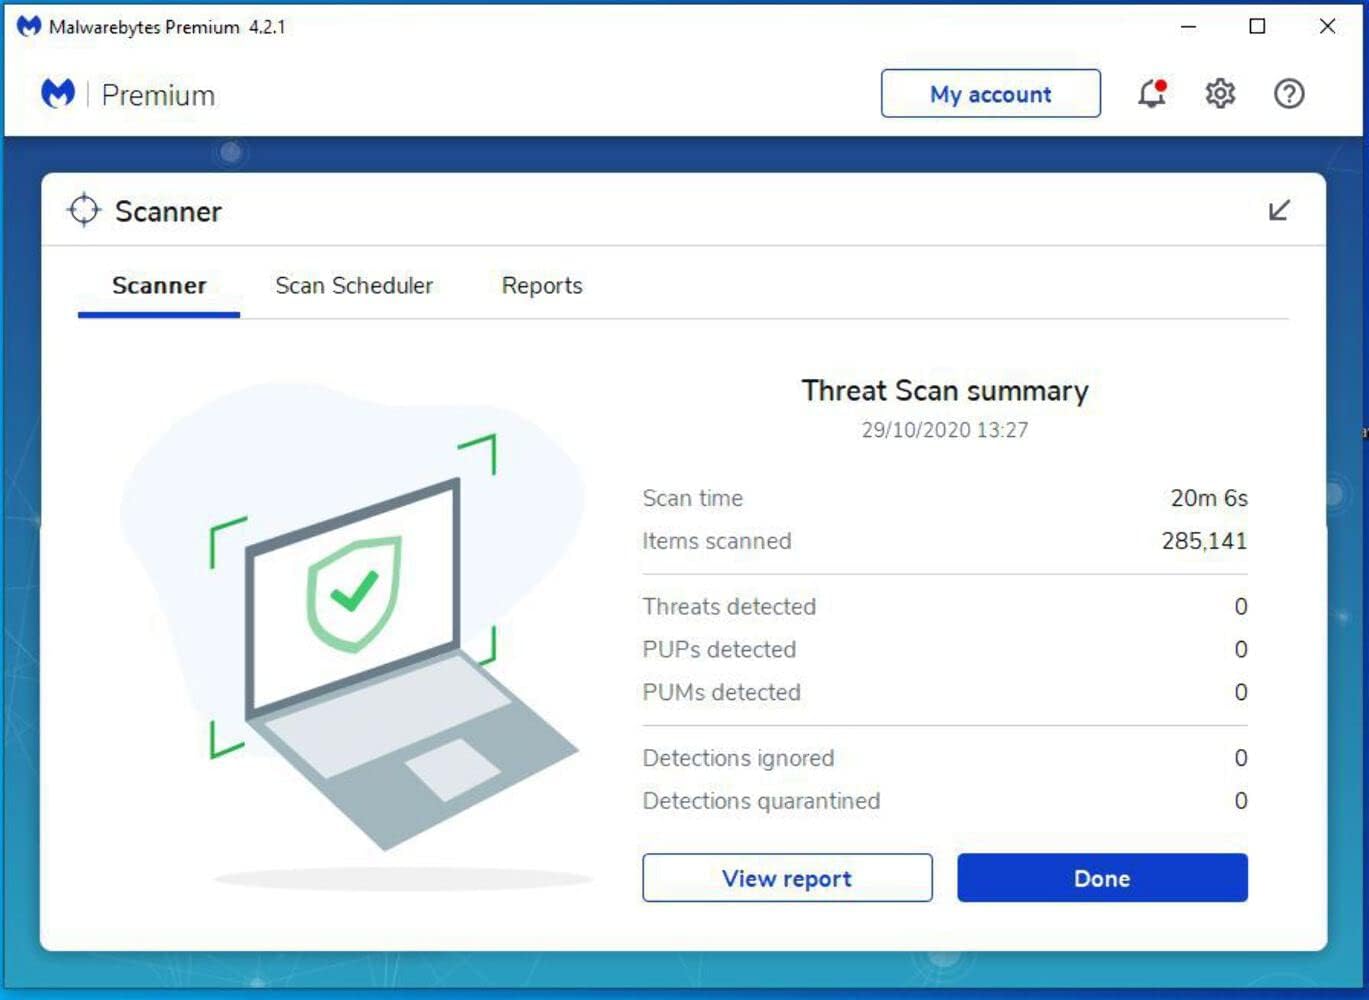Maximize the Malwarebytes window
Viewport: 1369px width, 1000px height.
coord(1258,27)
